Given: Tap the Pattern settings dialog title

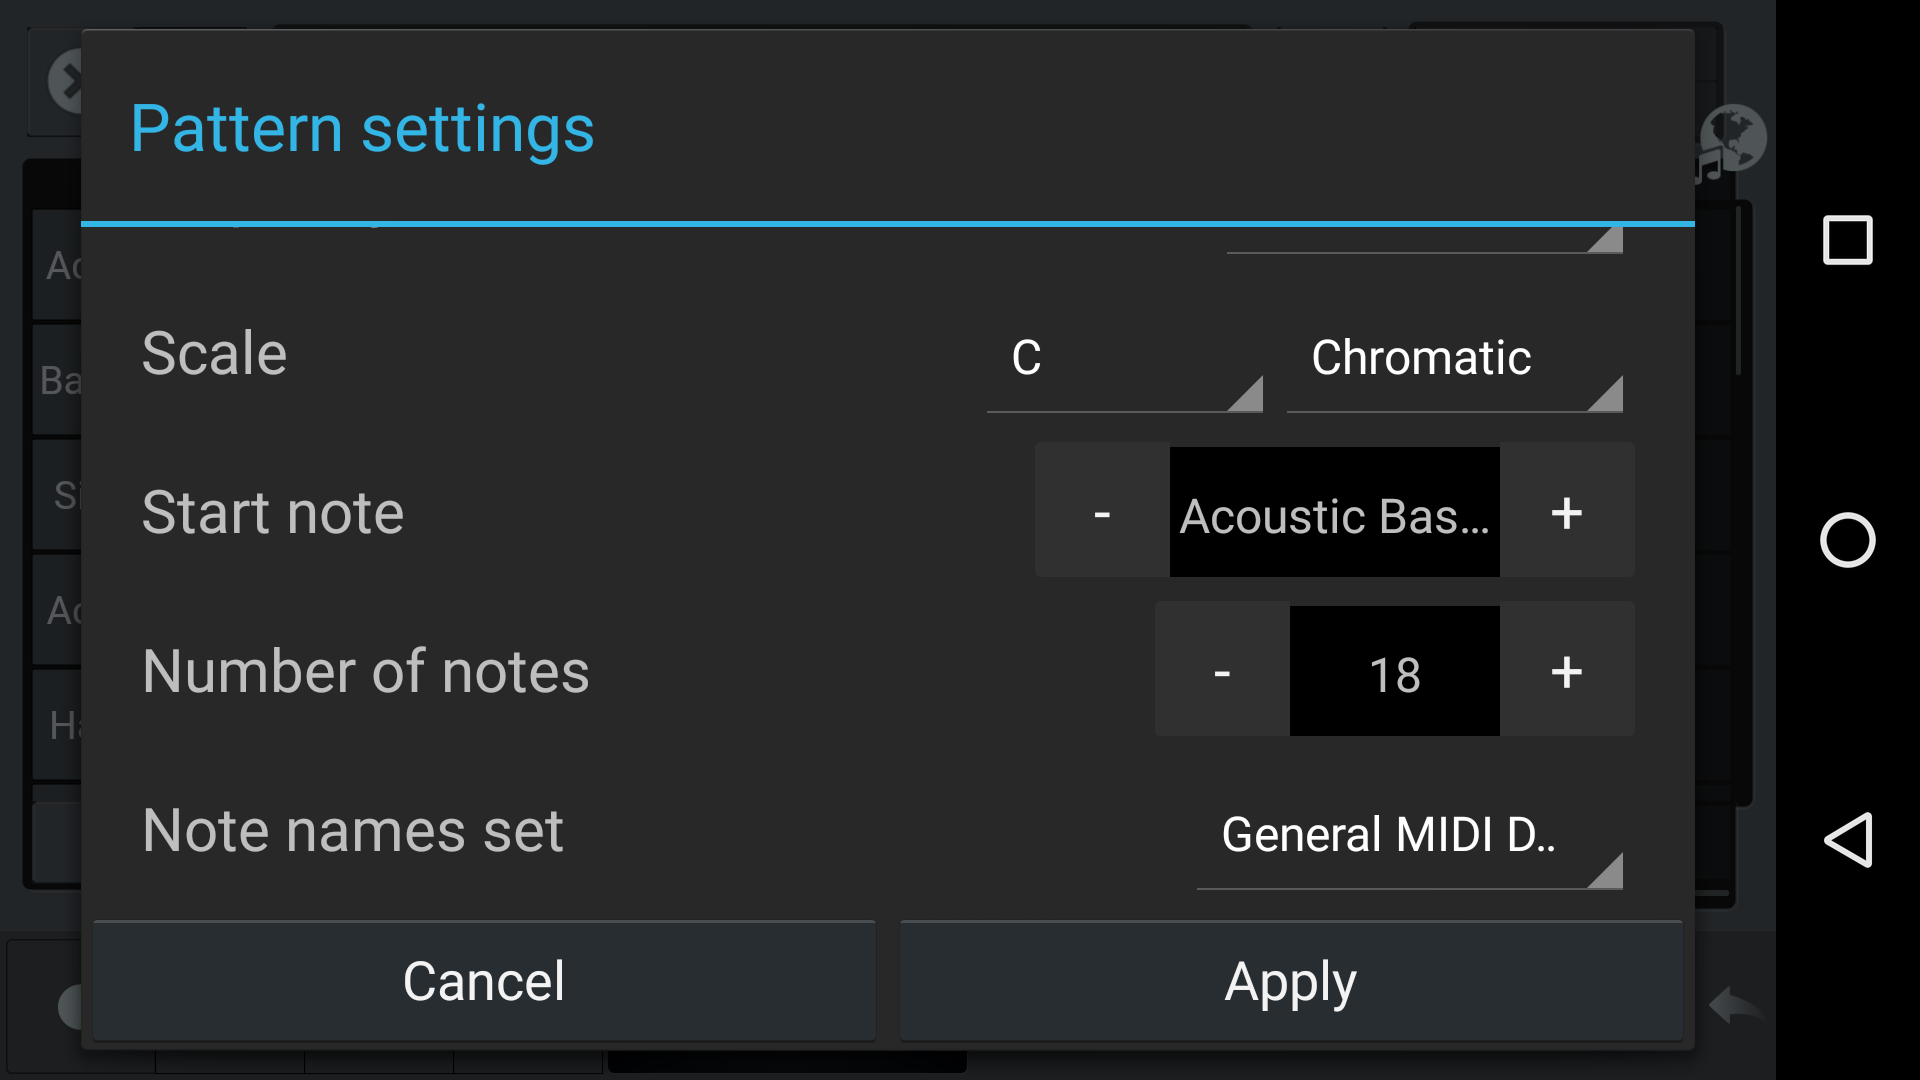Looking at the screenshot, I should point(362,129).
